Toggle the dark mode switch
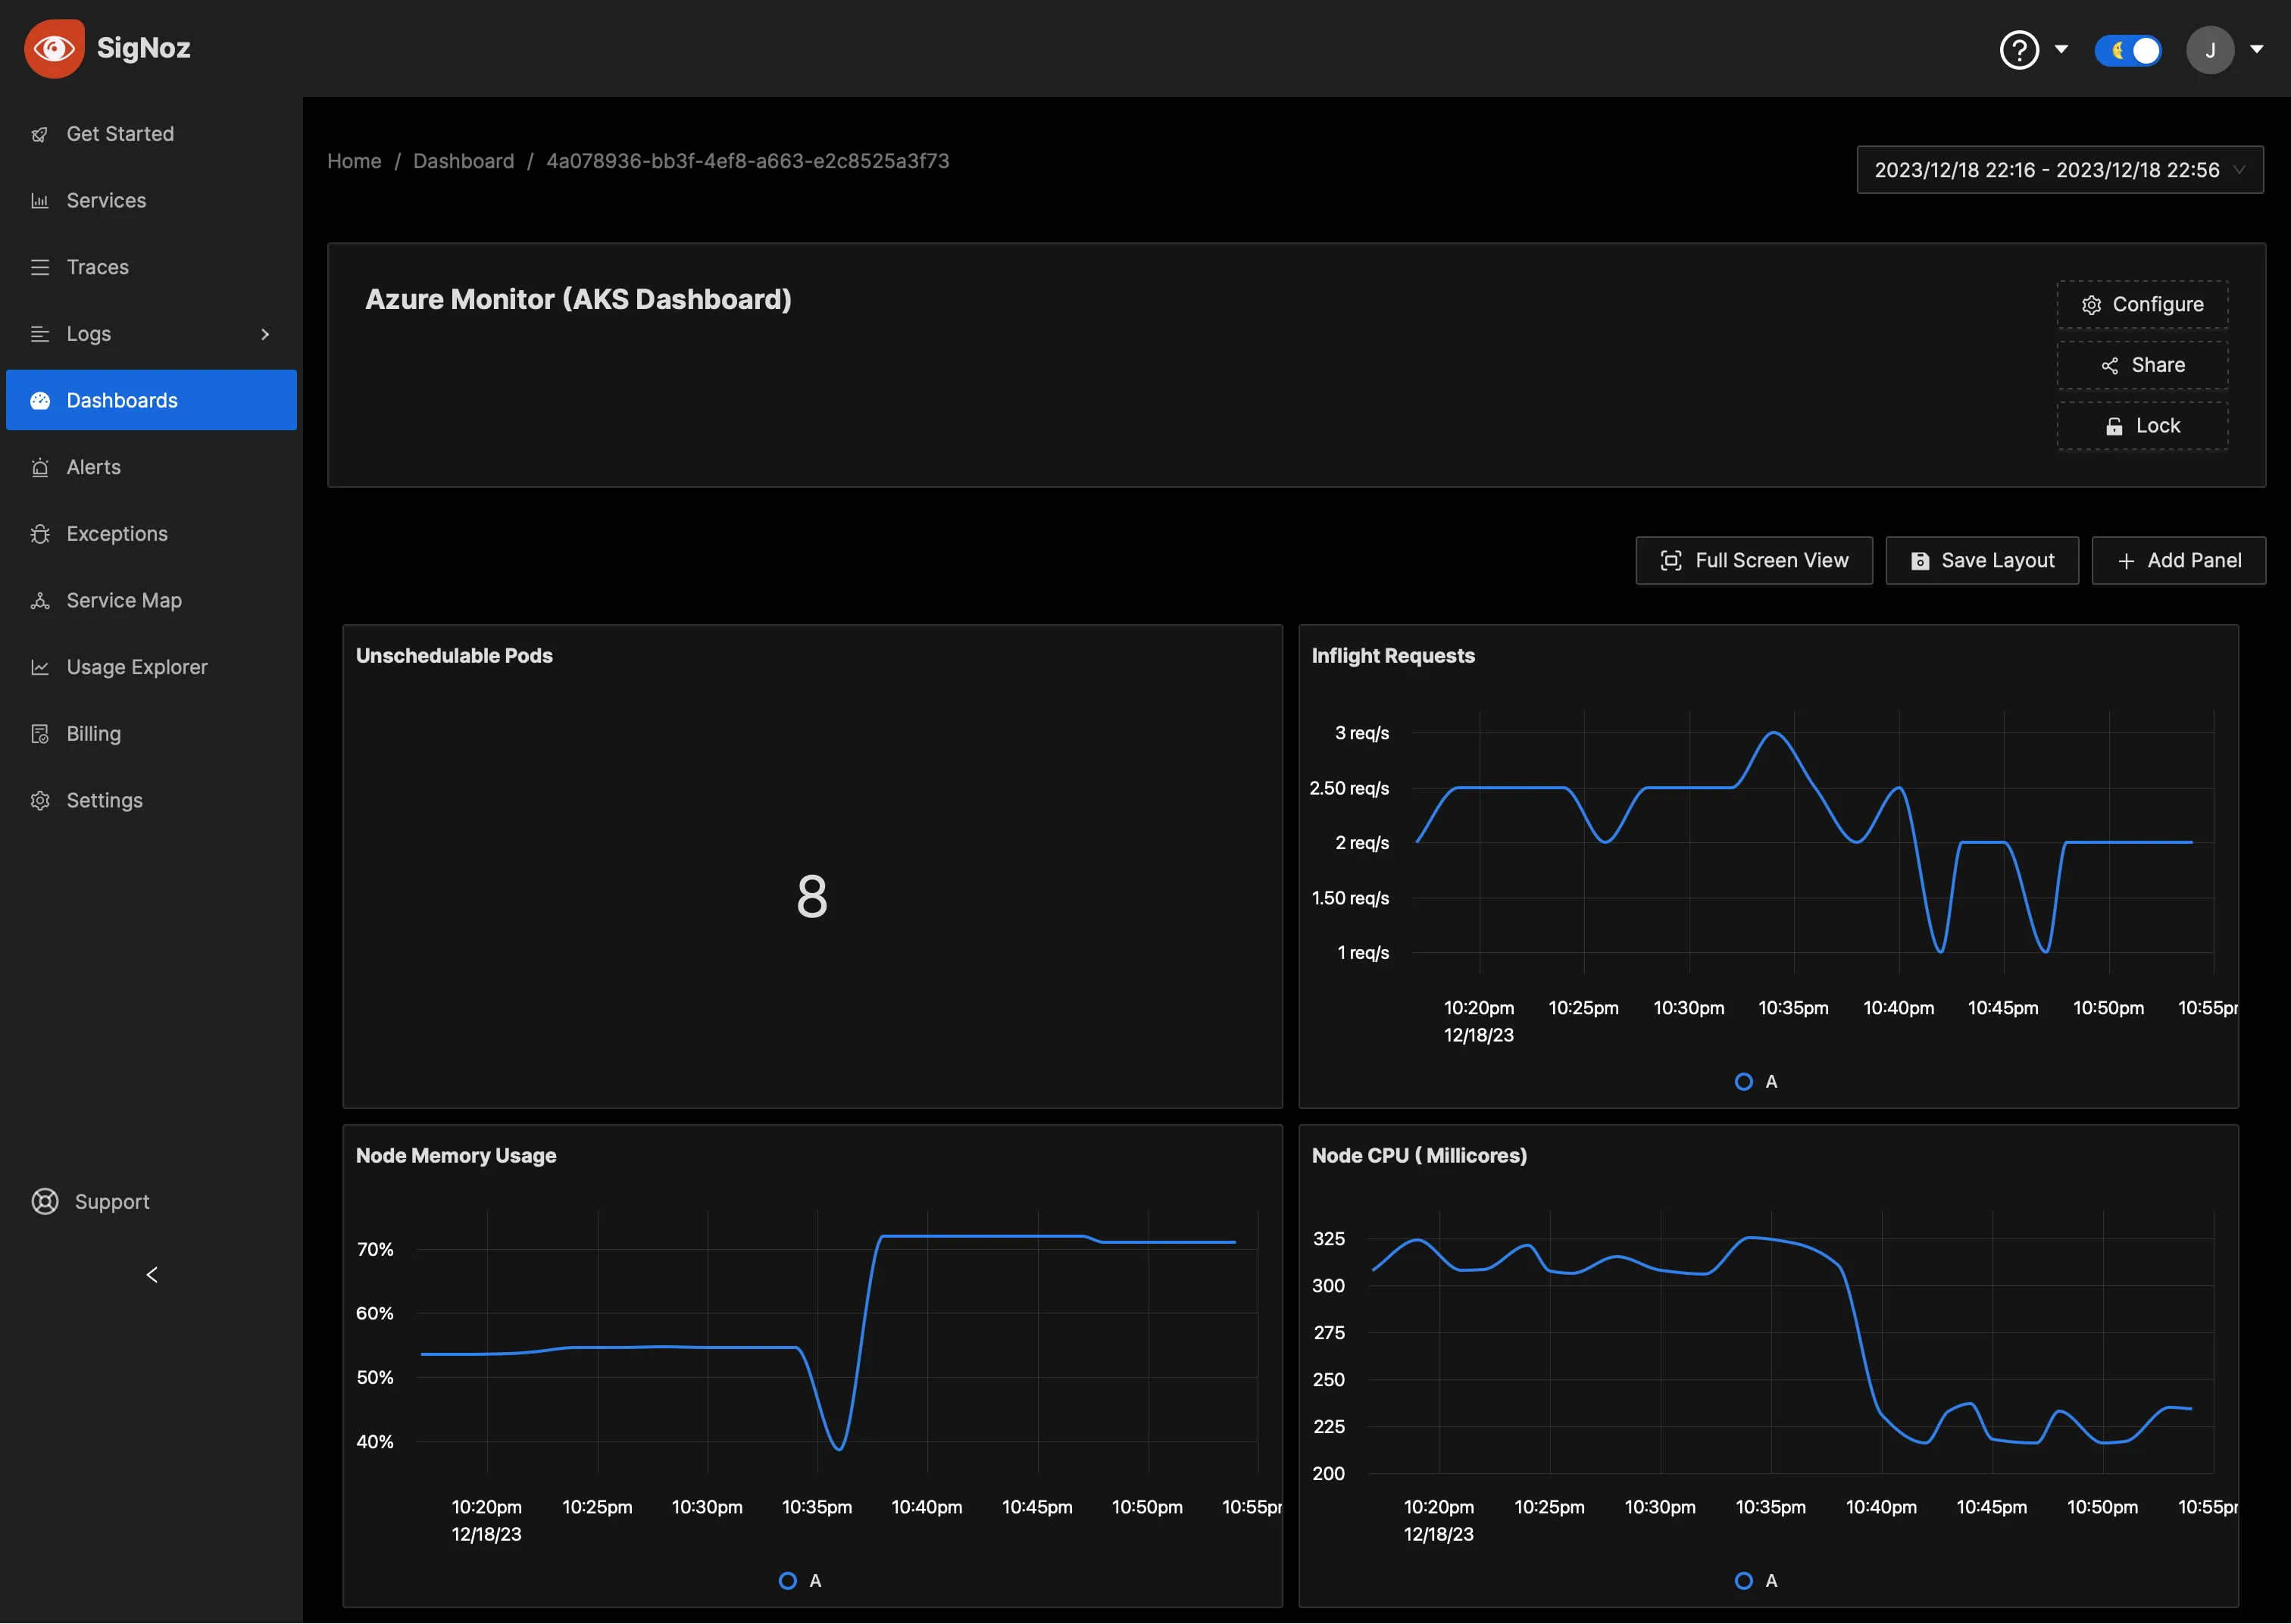This screenshot has height=1624, width=2291. coord(2128,50)
